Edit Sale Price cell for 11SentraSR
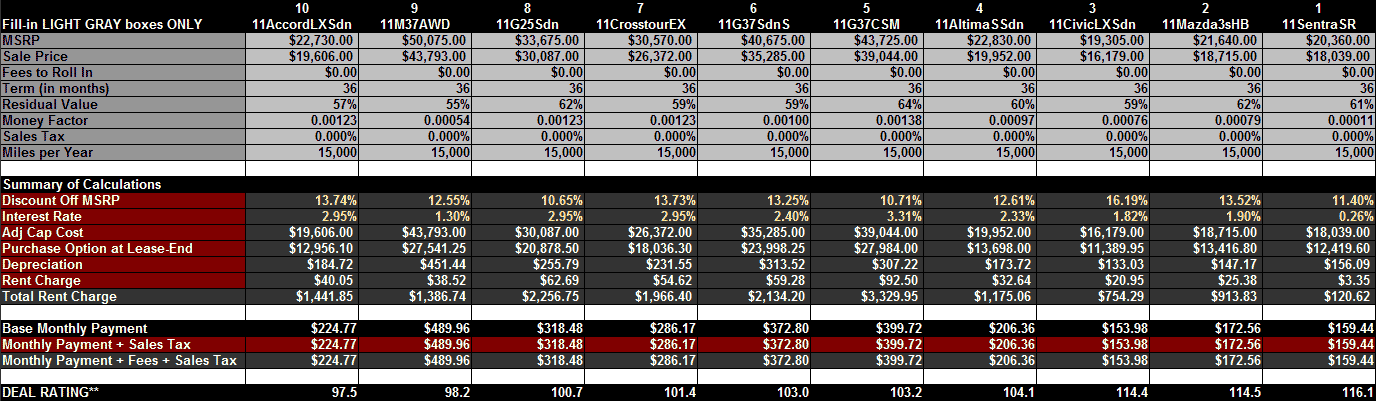The width and height of the screenshot is (1376, 401). point(1321,56)
